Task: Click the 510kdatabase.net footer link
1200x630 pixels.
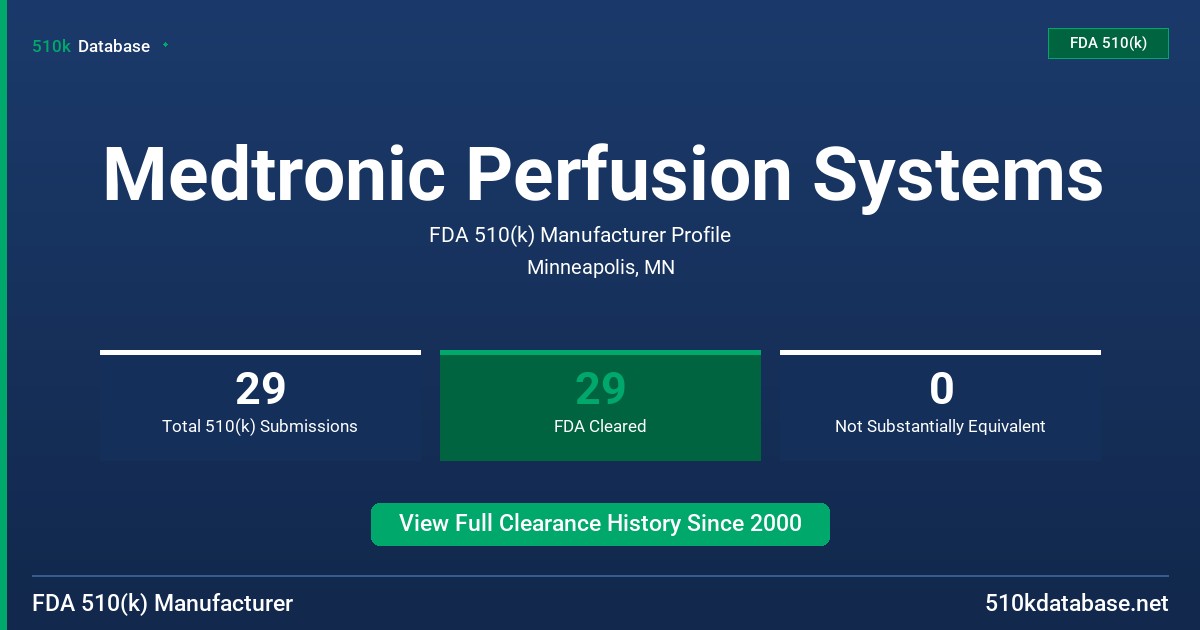Action: coord(1077,604)
